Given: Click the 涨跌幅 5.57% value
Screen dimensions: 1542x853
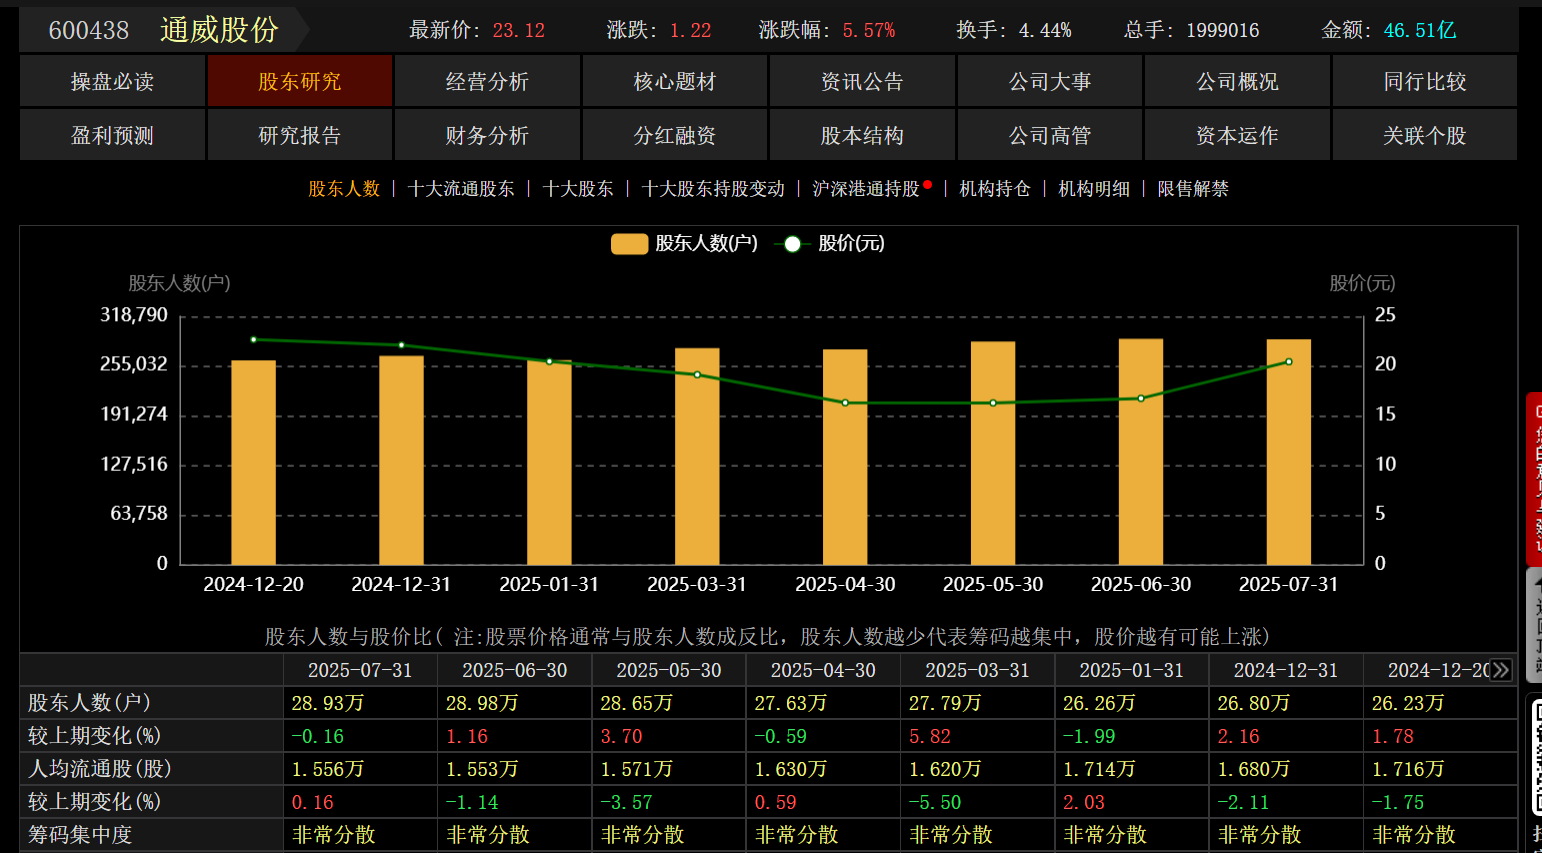Looking at the screenshot, I should 869,31.
